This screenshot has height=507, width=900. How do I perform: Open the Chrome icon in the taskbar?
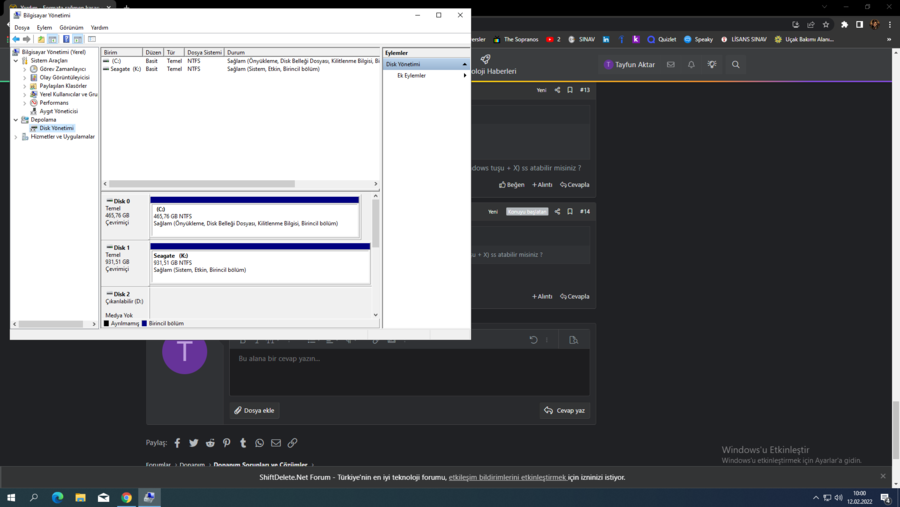coord(126,497)
